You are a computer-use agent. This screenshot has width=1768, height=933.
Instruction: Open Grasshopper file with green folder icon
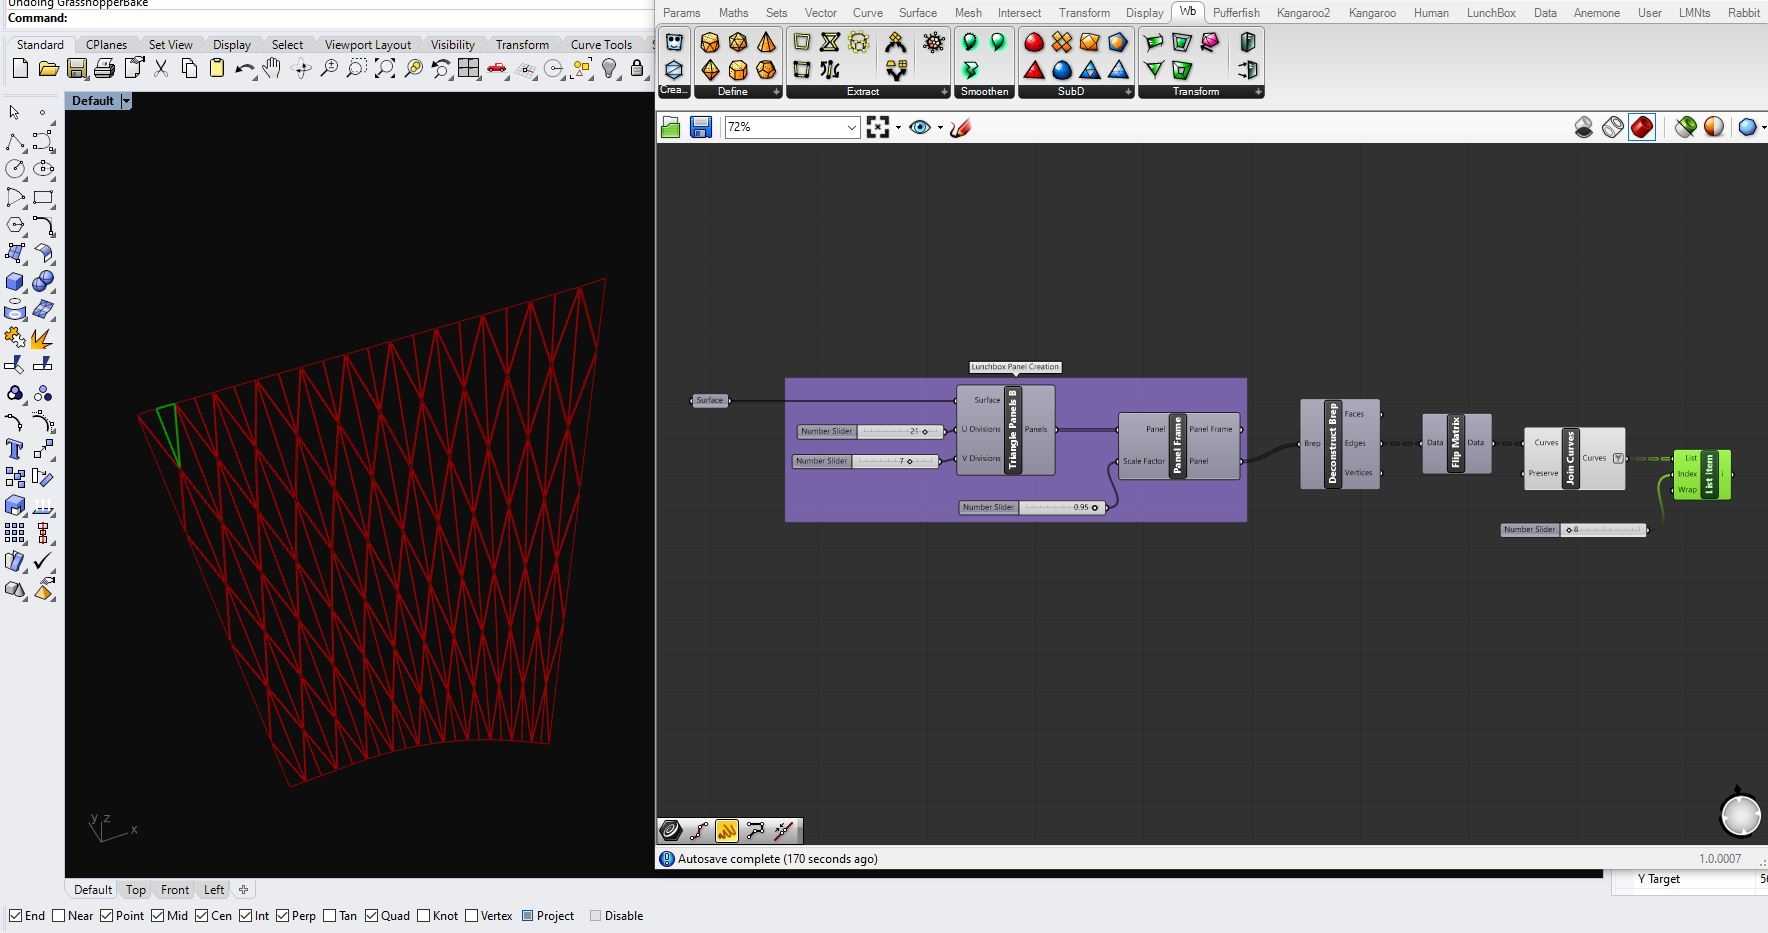coord(671,127)
